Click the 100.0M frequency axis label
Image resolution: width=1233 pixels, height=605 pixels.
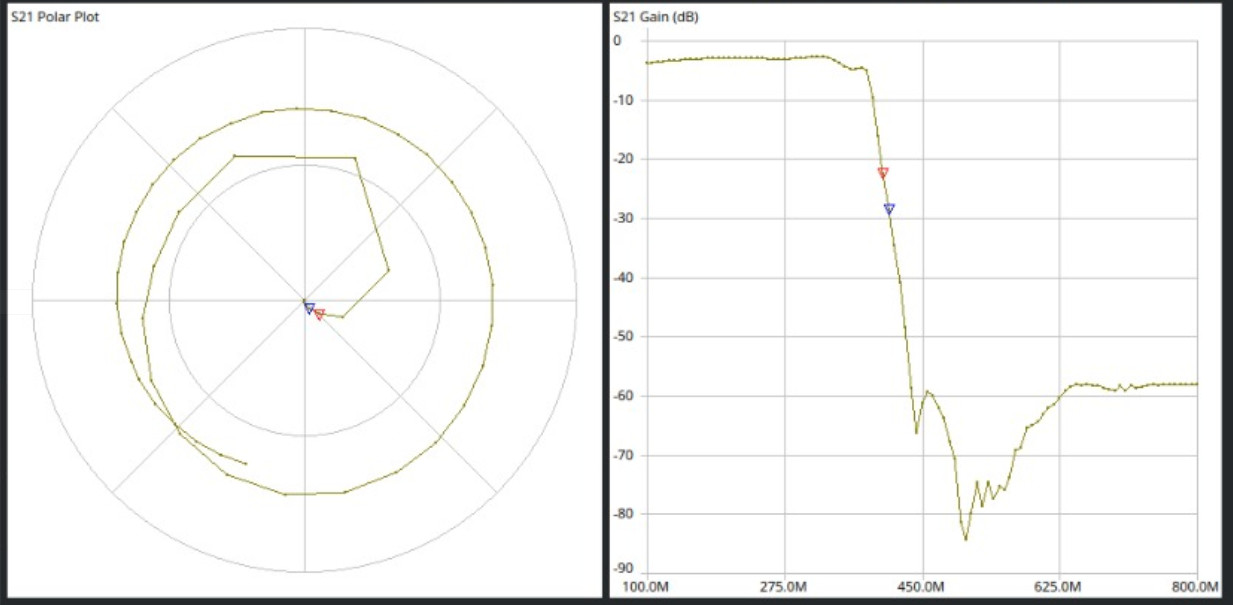pyautogui.click(x=647, y=586)
